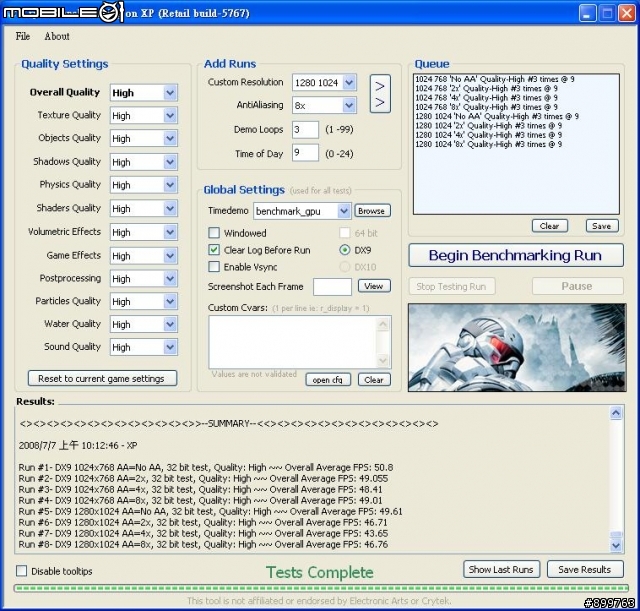Viewport: 640px width, 611px height.
Task: Tick the Disable tooltips checkbox
Action: tap(22, 571)
